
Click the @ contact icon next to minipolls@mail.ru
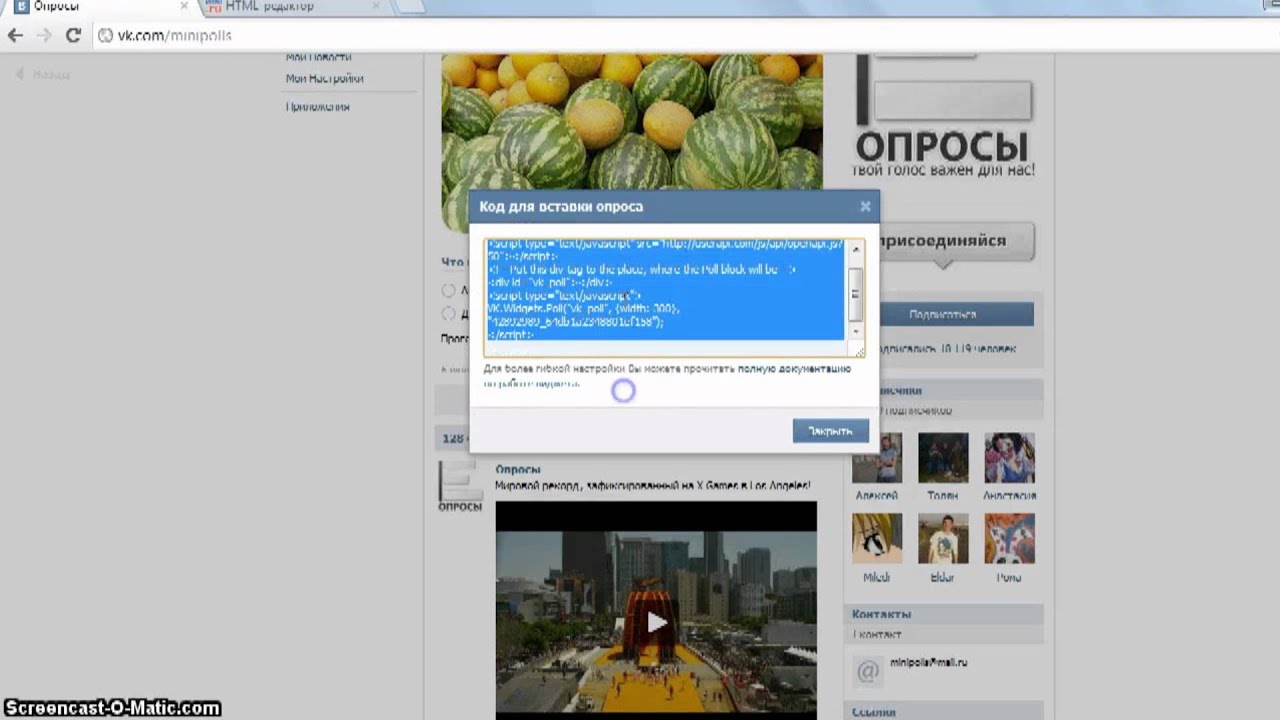(868, 672)
